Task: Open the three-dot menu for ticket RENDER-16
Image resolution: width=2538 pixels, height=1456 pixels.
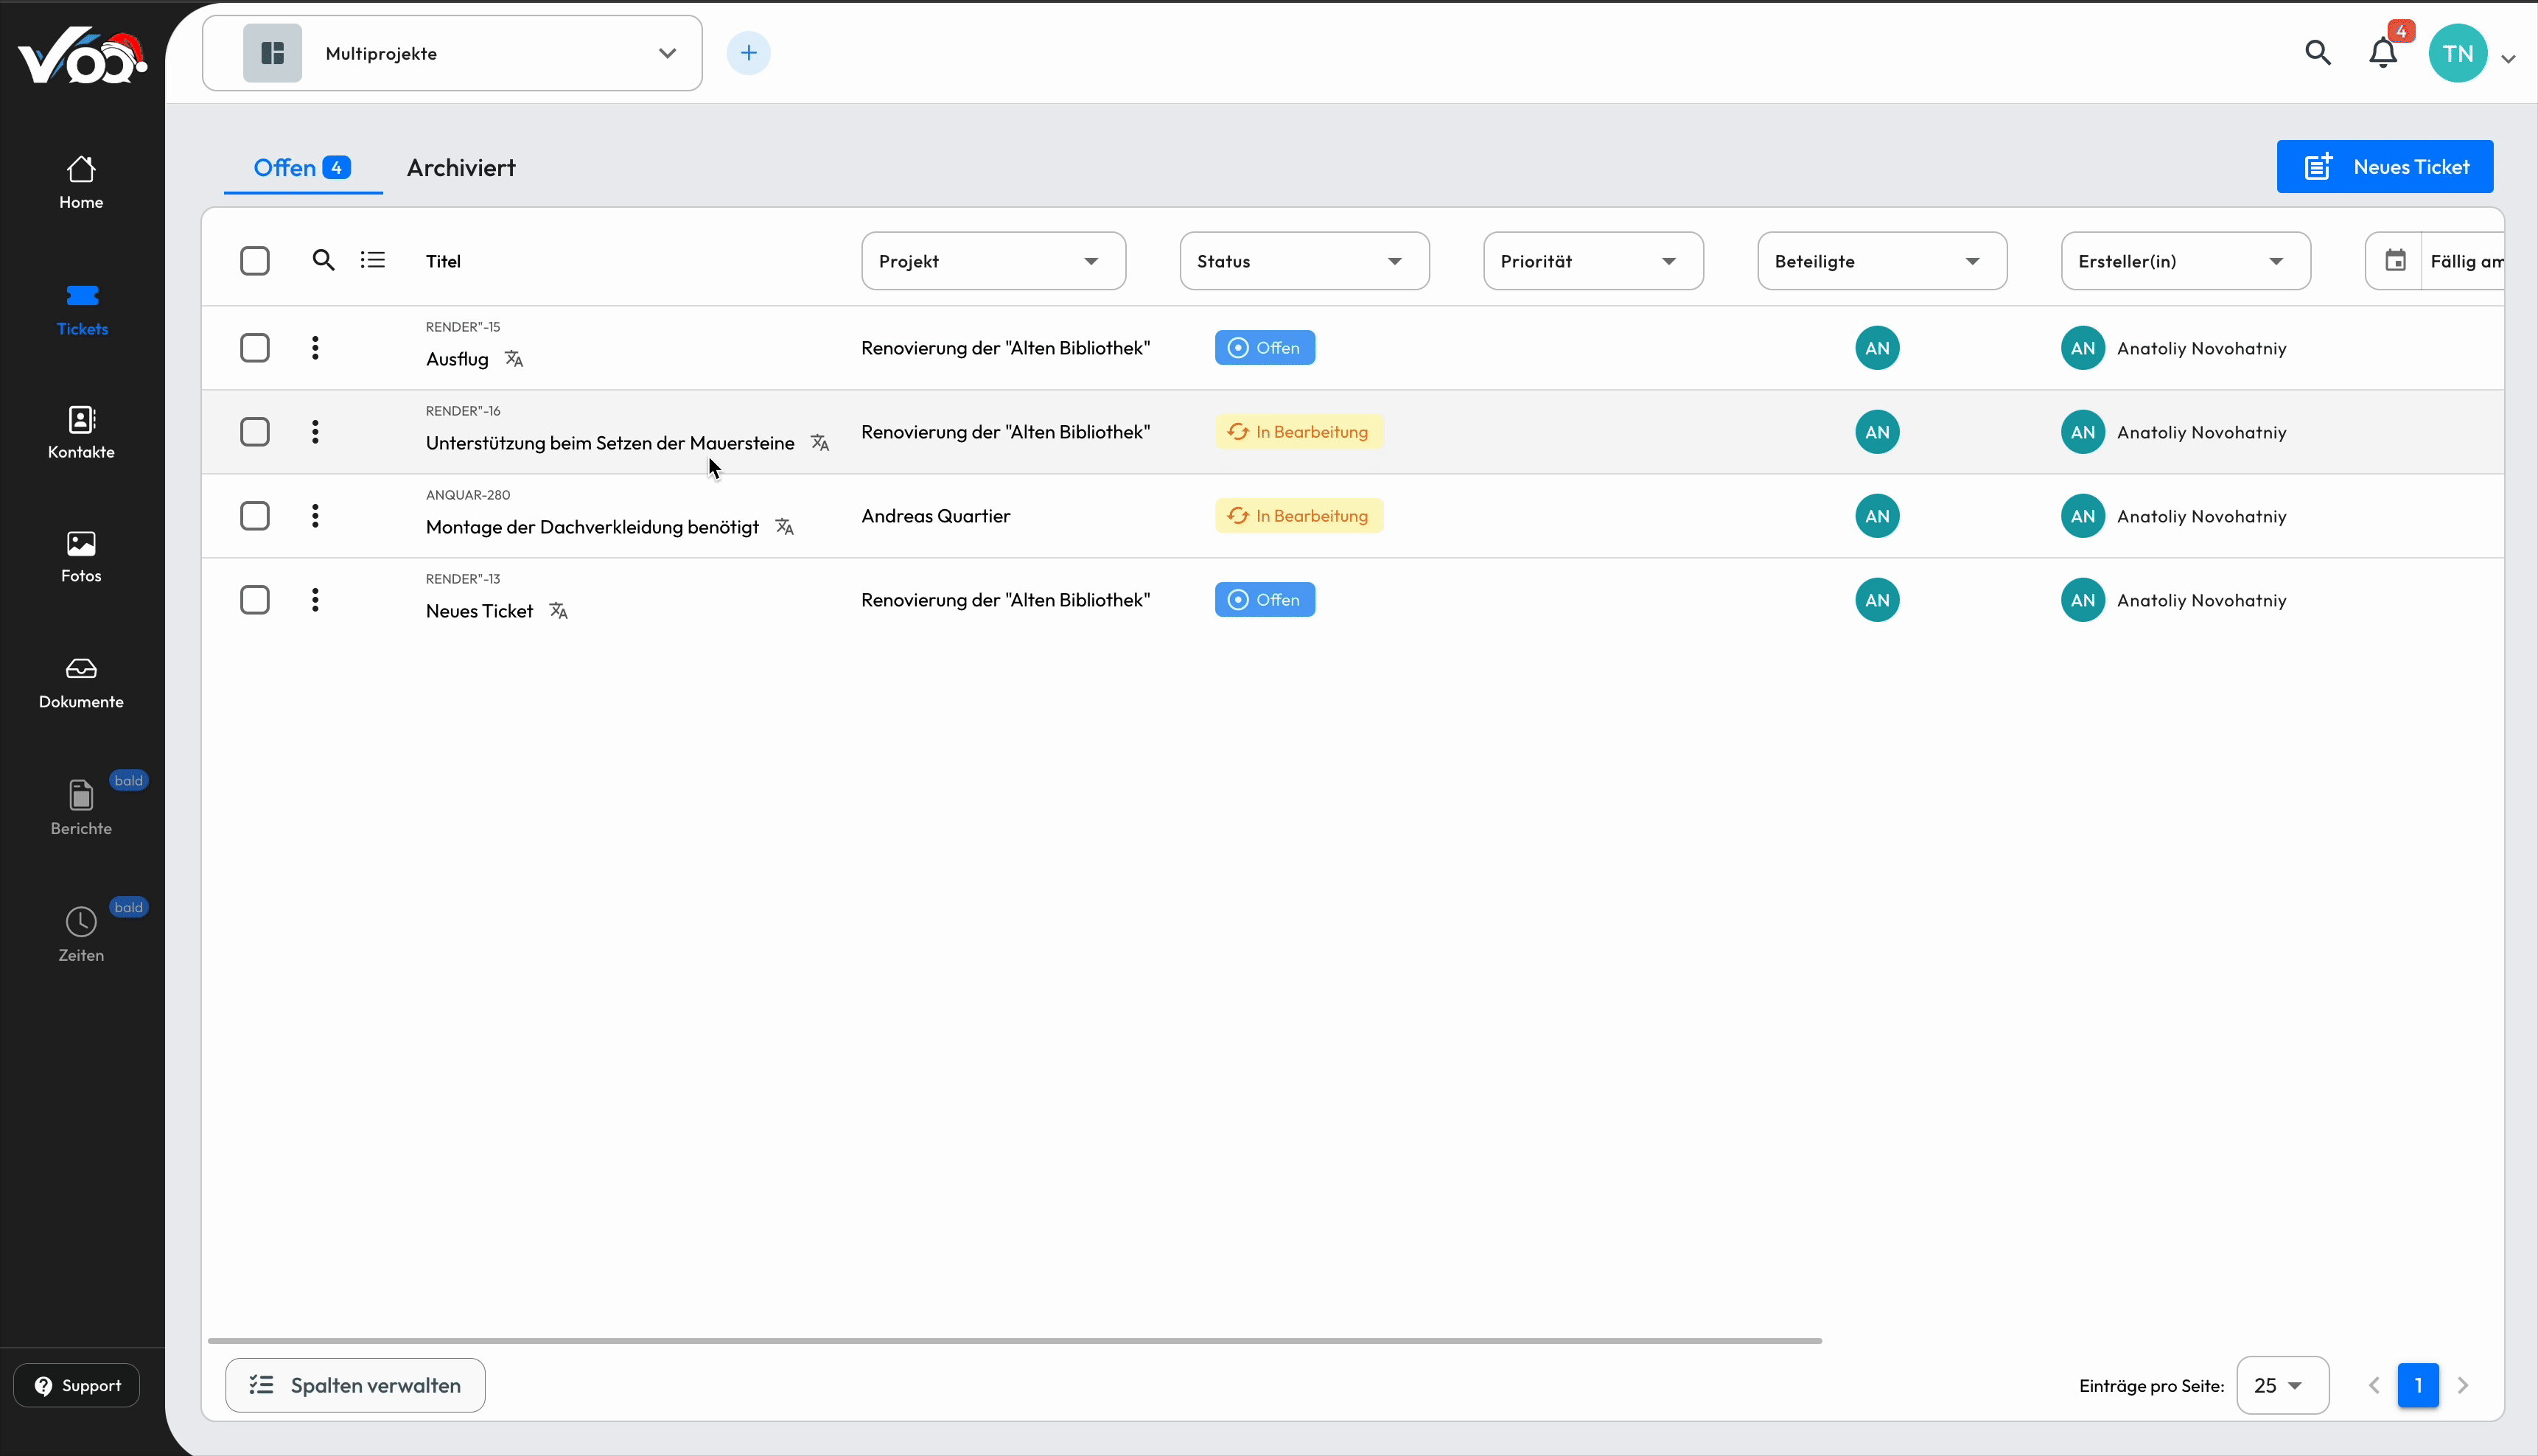Action: coord(315,431)
